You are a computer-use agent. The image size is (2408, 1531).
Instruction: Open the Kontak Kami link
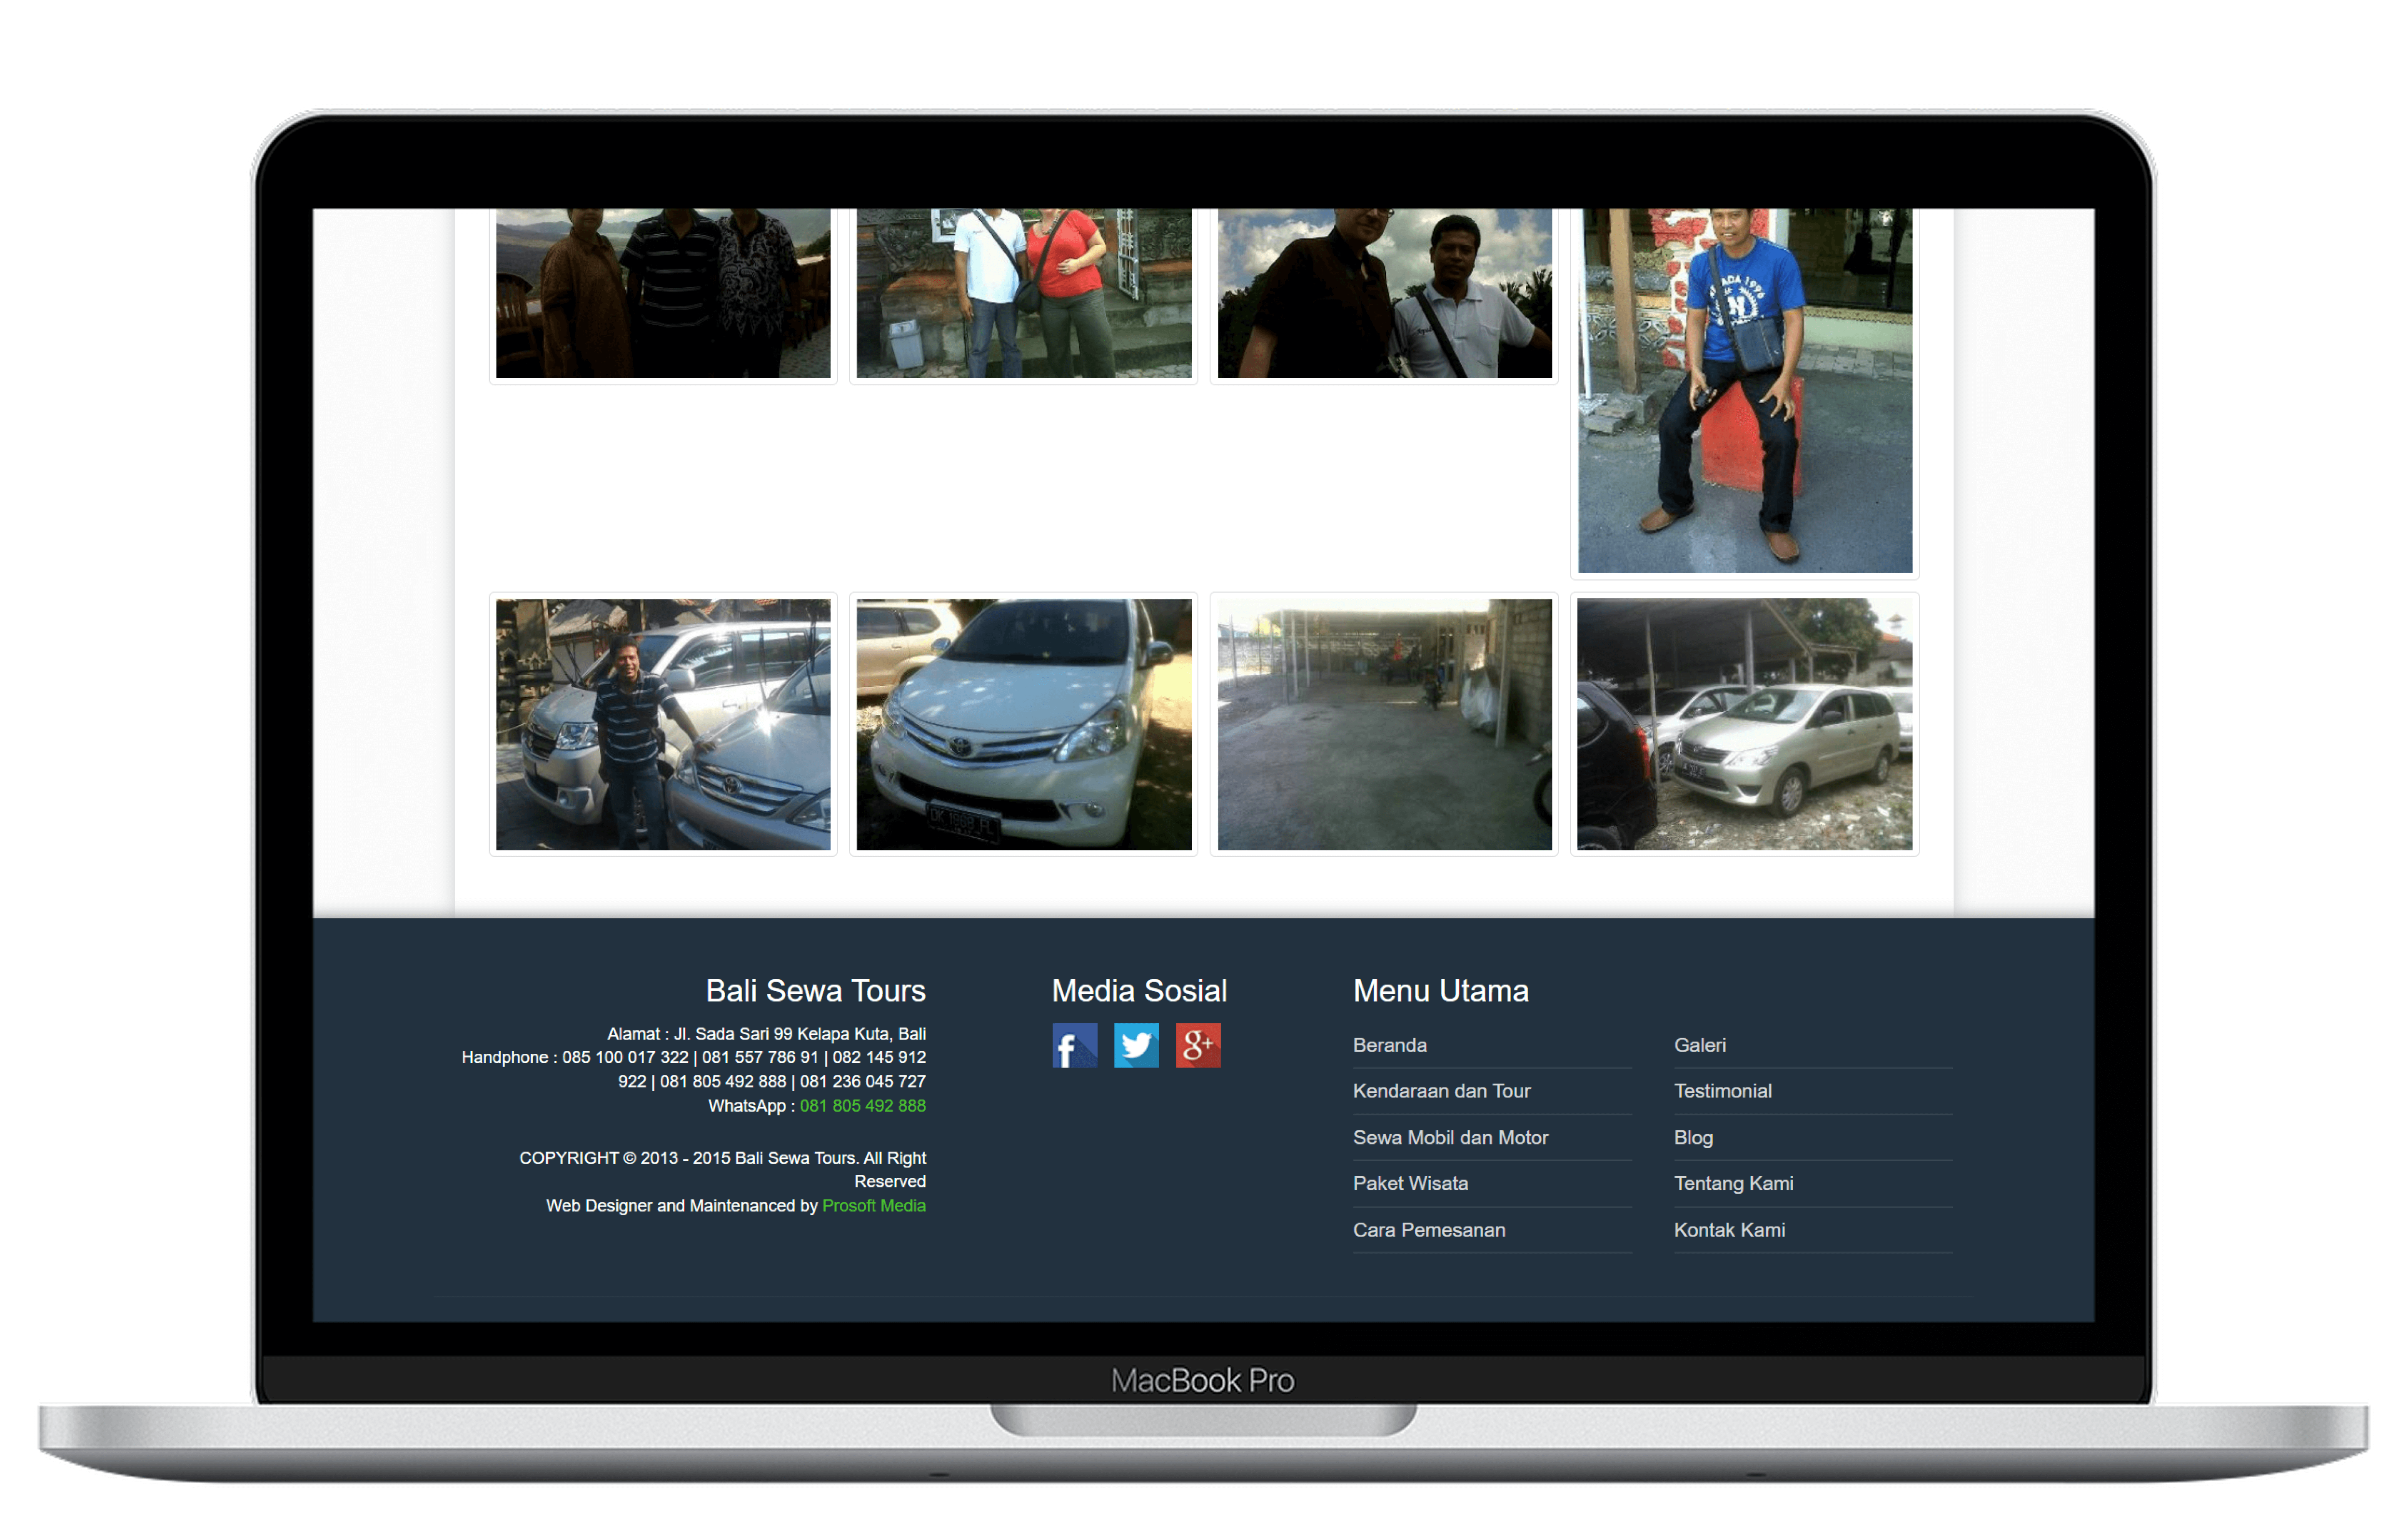[x=1729, y=1230]
